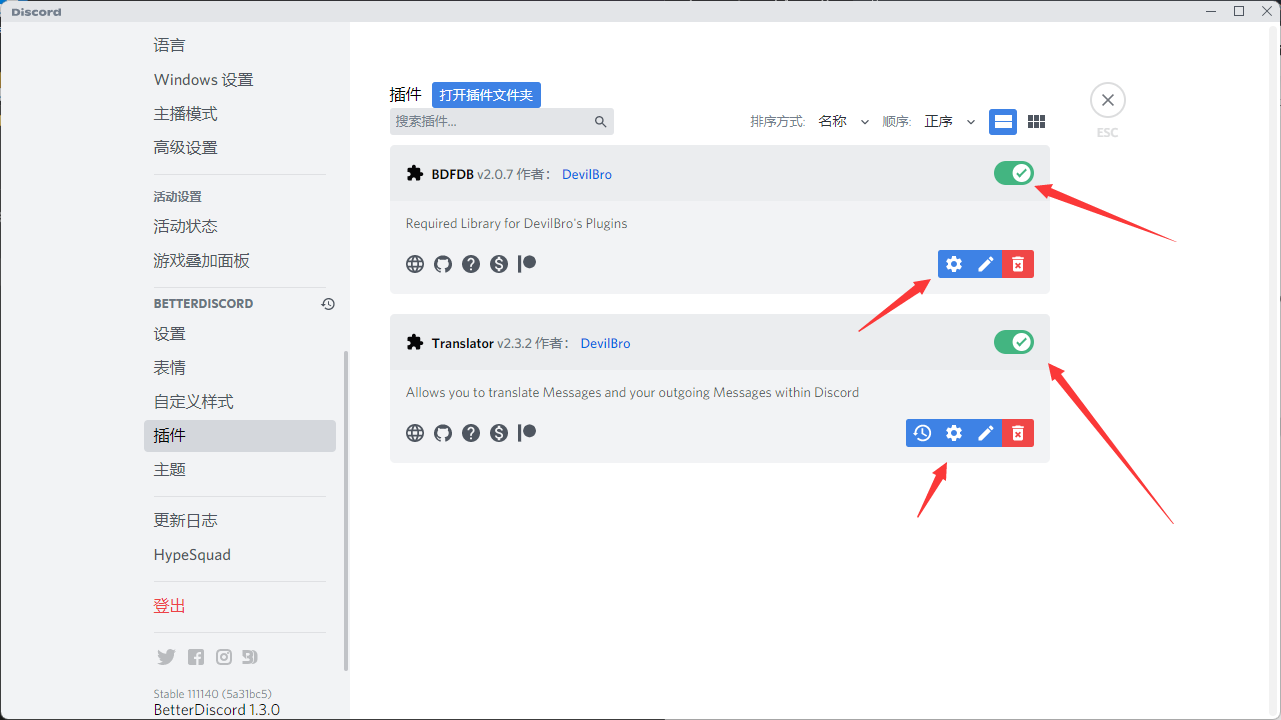Viewport: 1281px width, 720px height.
Task: Switch to list view layout
Action: (1003, 122)
